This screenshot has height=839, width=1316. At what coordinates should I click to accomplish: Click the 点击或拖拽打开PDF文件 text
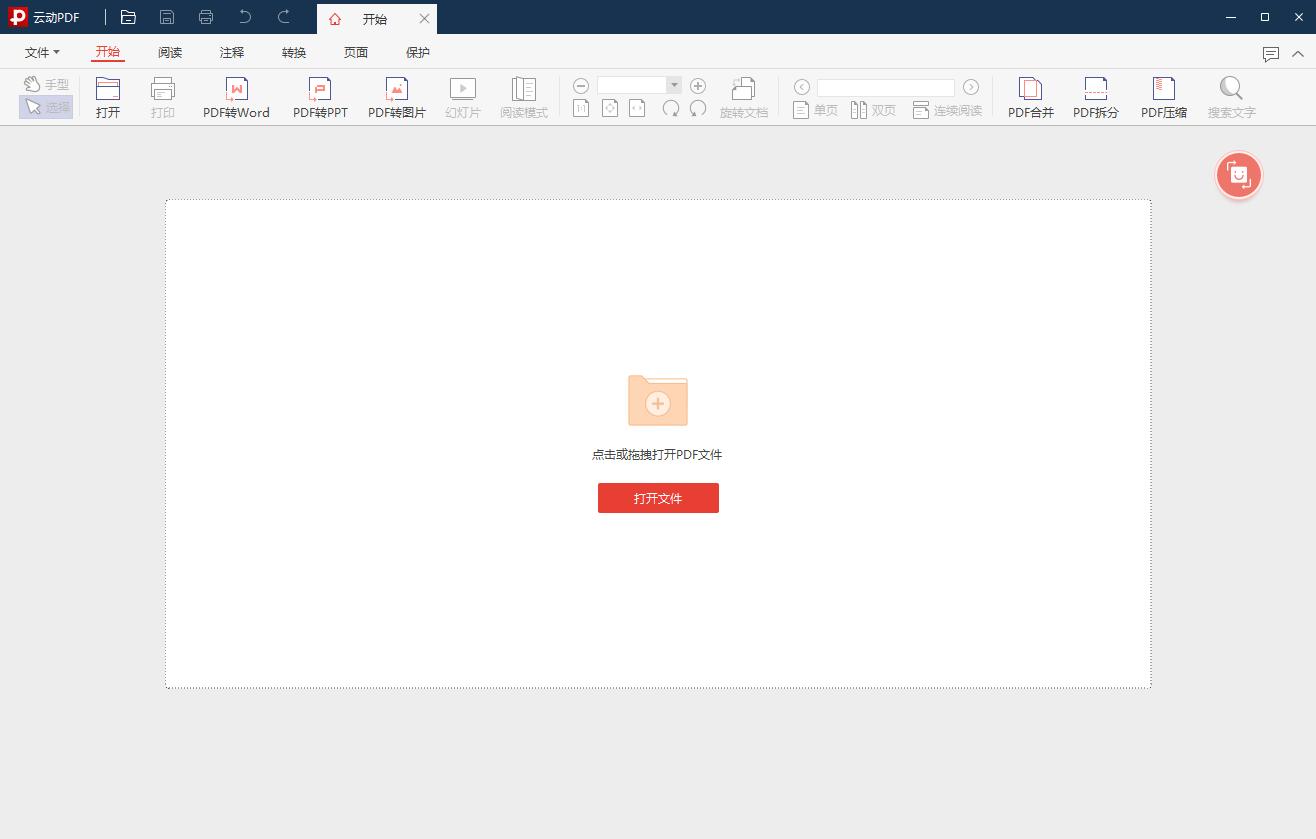coord(657,454)
